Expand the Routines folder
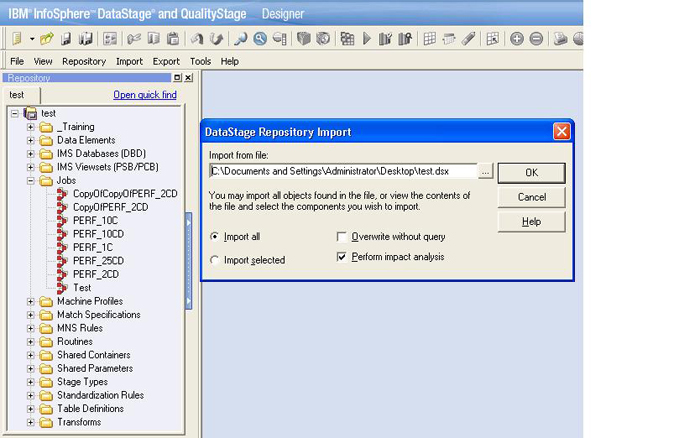The width and height of the screenshot is (700, 438). pos(30,342)
